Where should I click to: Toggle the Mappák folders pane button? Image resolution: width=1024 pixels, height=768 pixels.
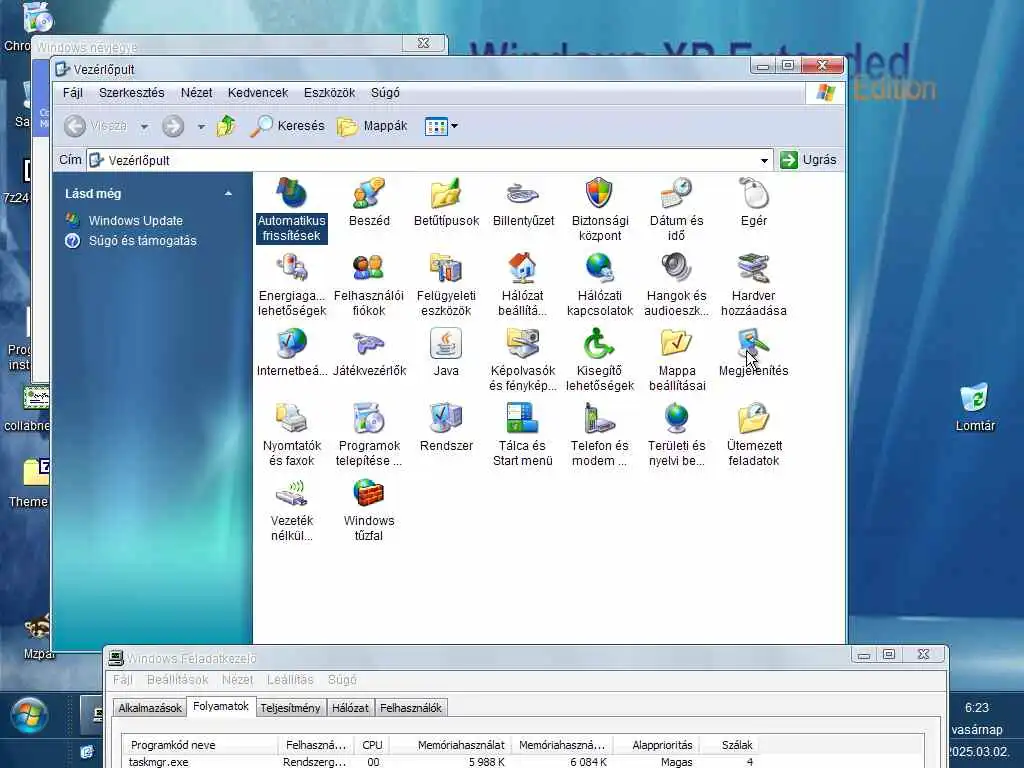(372, 125)
